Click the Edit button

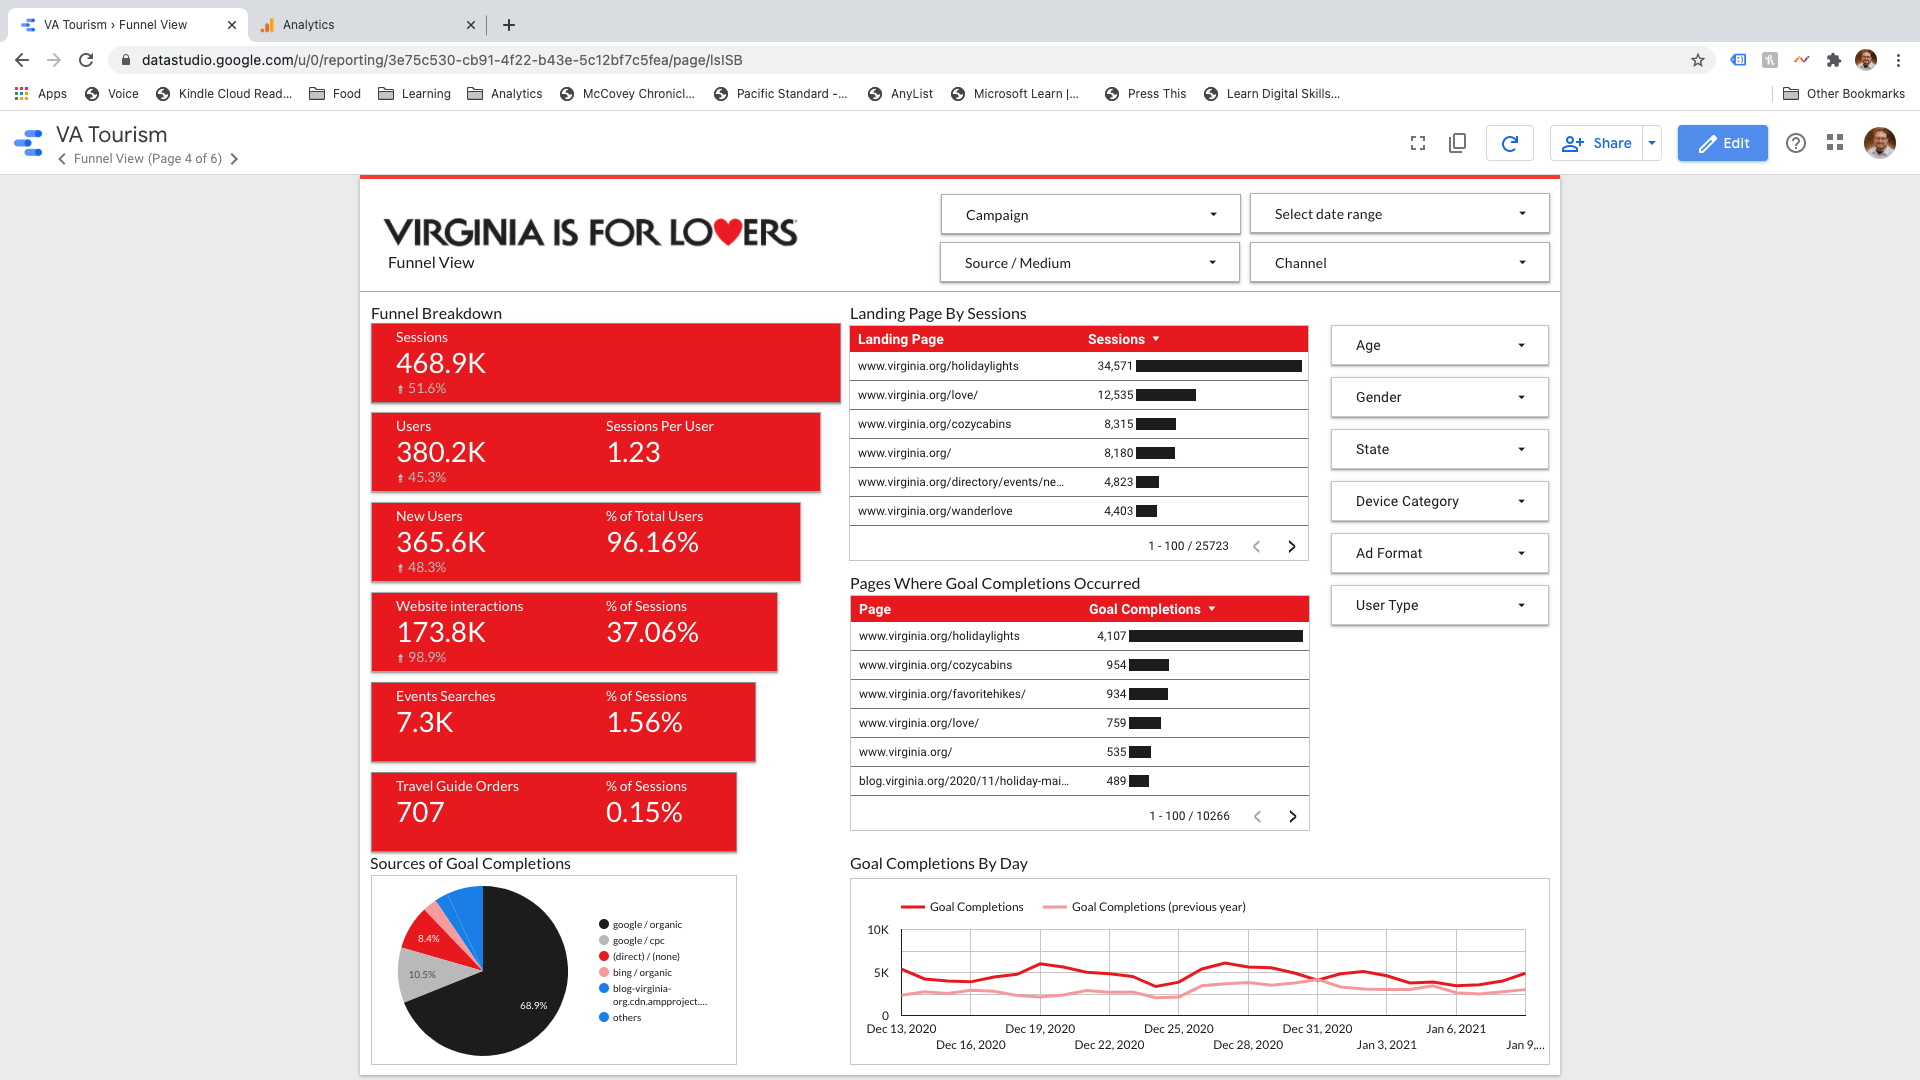1722,143
